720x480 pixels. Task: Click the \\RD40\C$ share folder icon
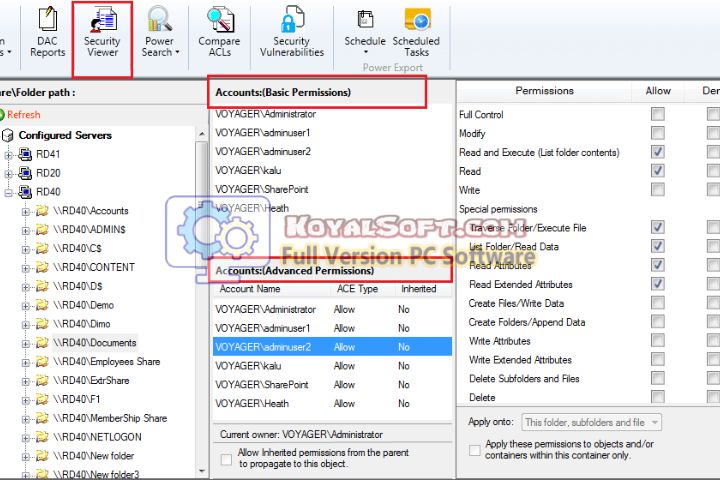(x=42, y=248)
